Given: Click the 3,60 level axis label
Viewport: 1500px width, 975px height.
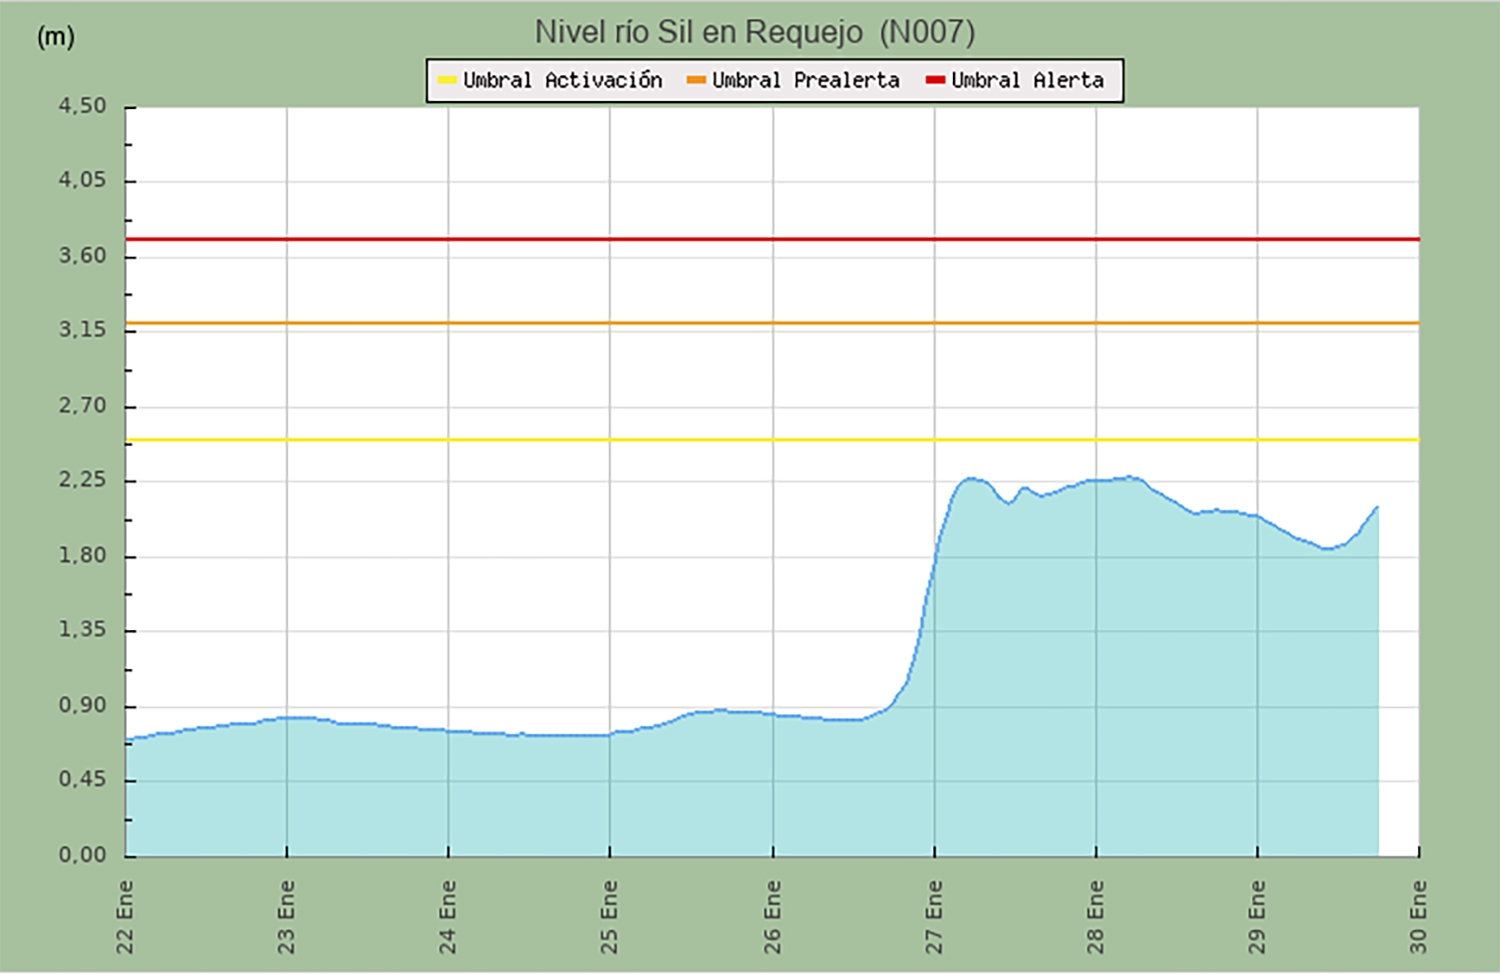Looking at the screenshot, I should point(82,256).
